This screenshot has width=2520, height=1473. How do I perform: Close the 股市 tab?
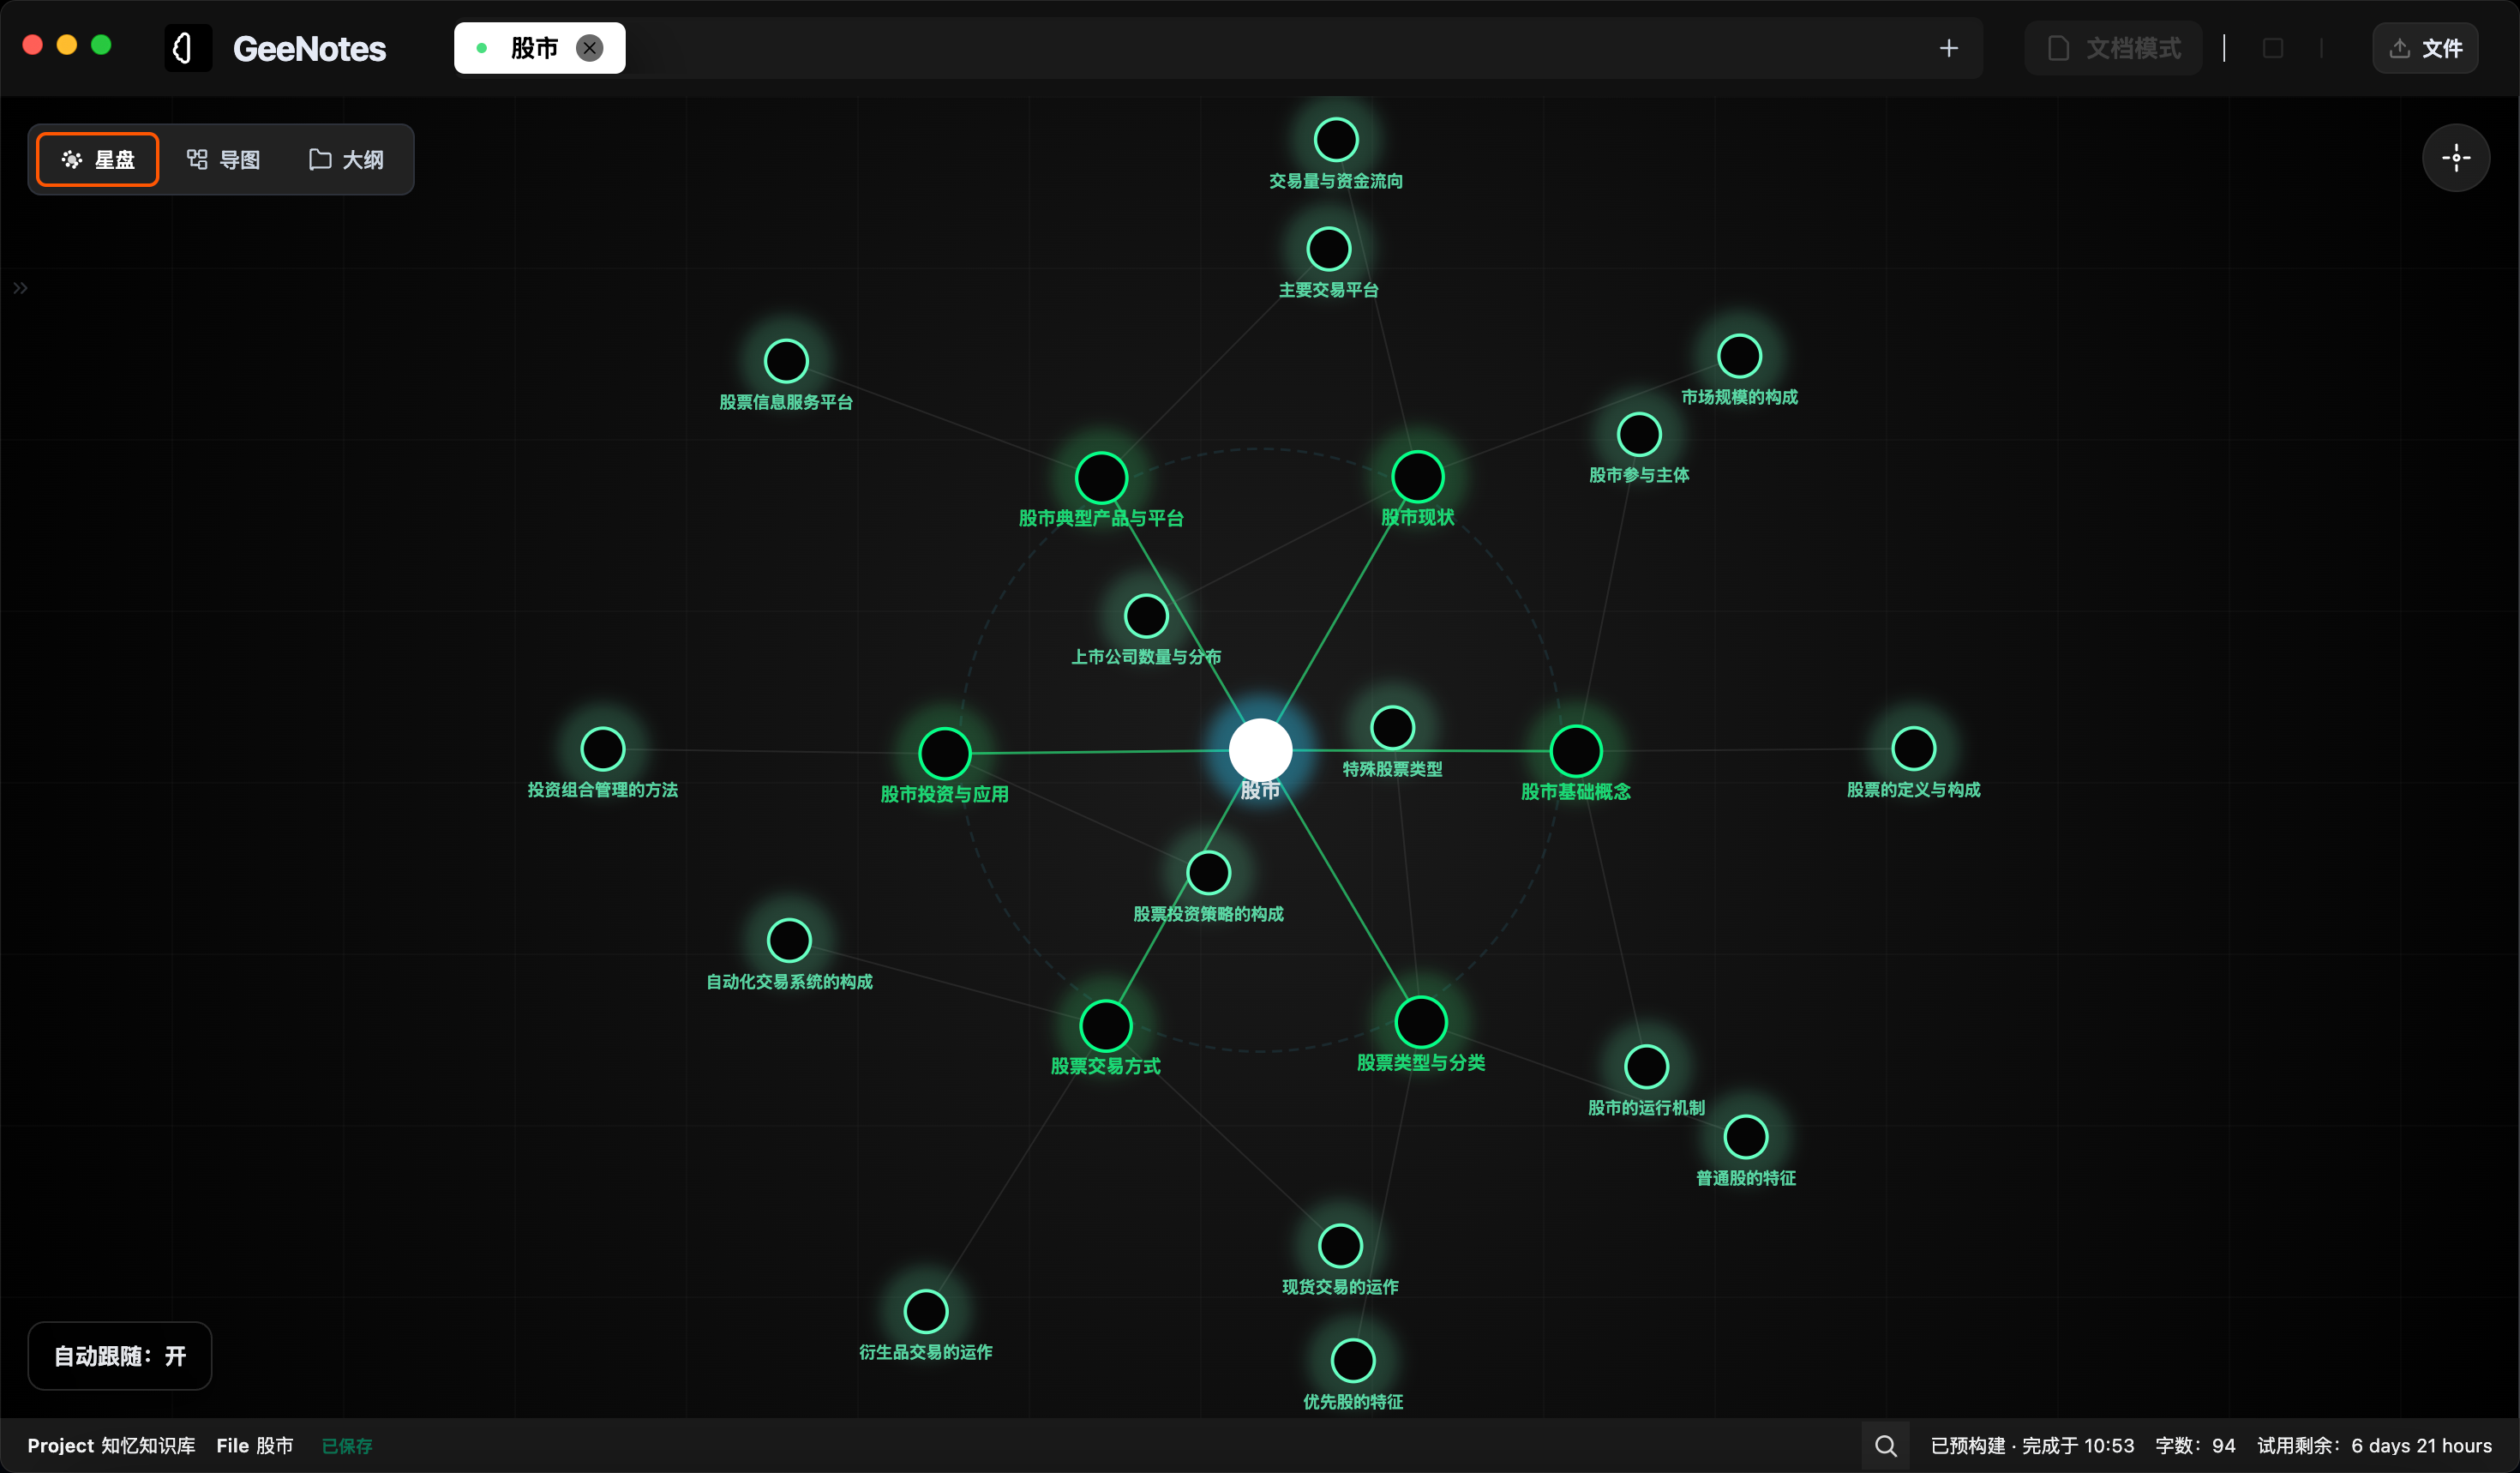[590, 48]
